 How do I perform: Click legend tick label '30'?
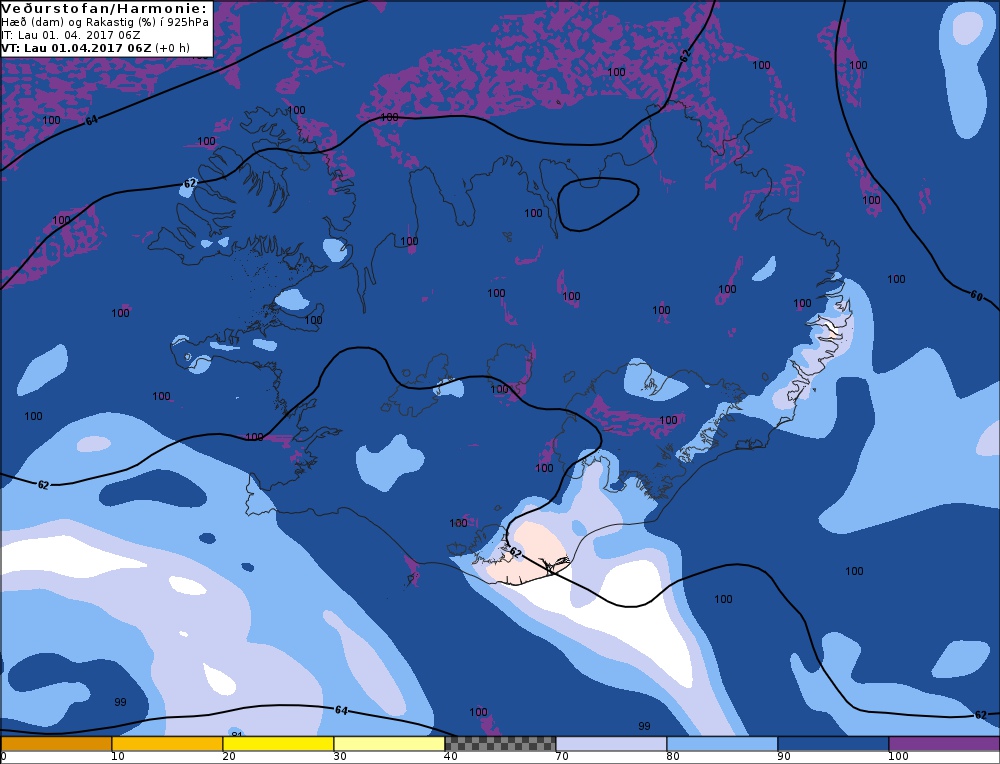[x=339, y=757]
